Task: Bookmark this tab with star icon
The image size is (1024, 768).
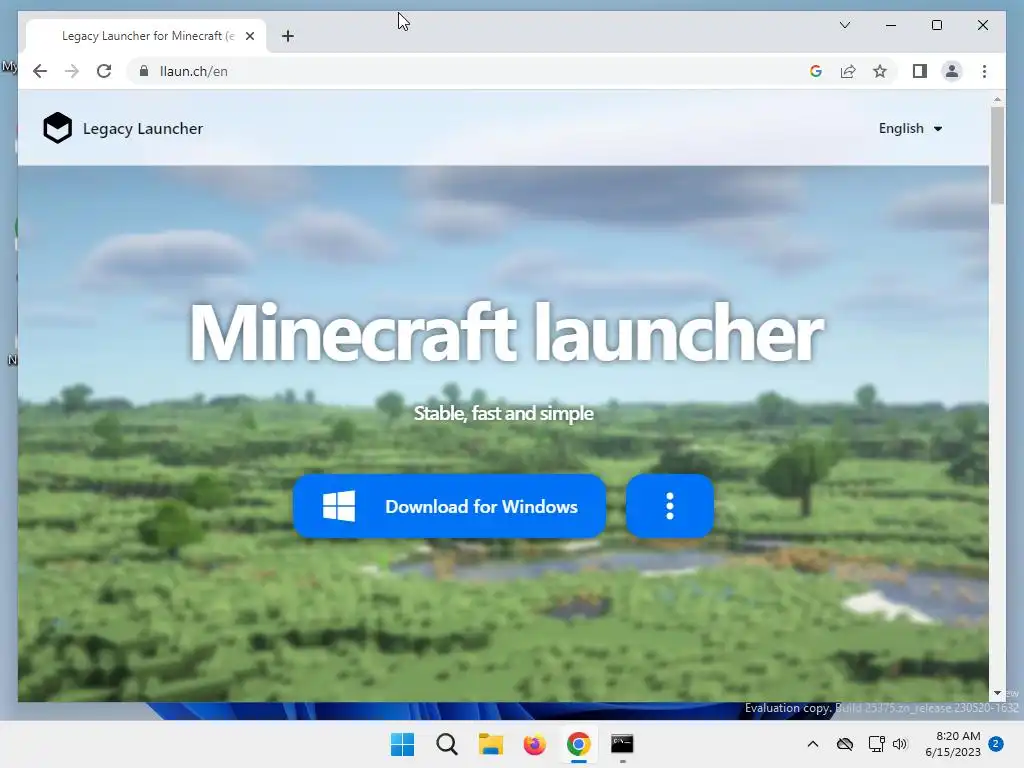Action: (x=880, y=71)
